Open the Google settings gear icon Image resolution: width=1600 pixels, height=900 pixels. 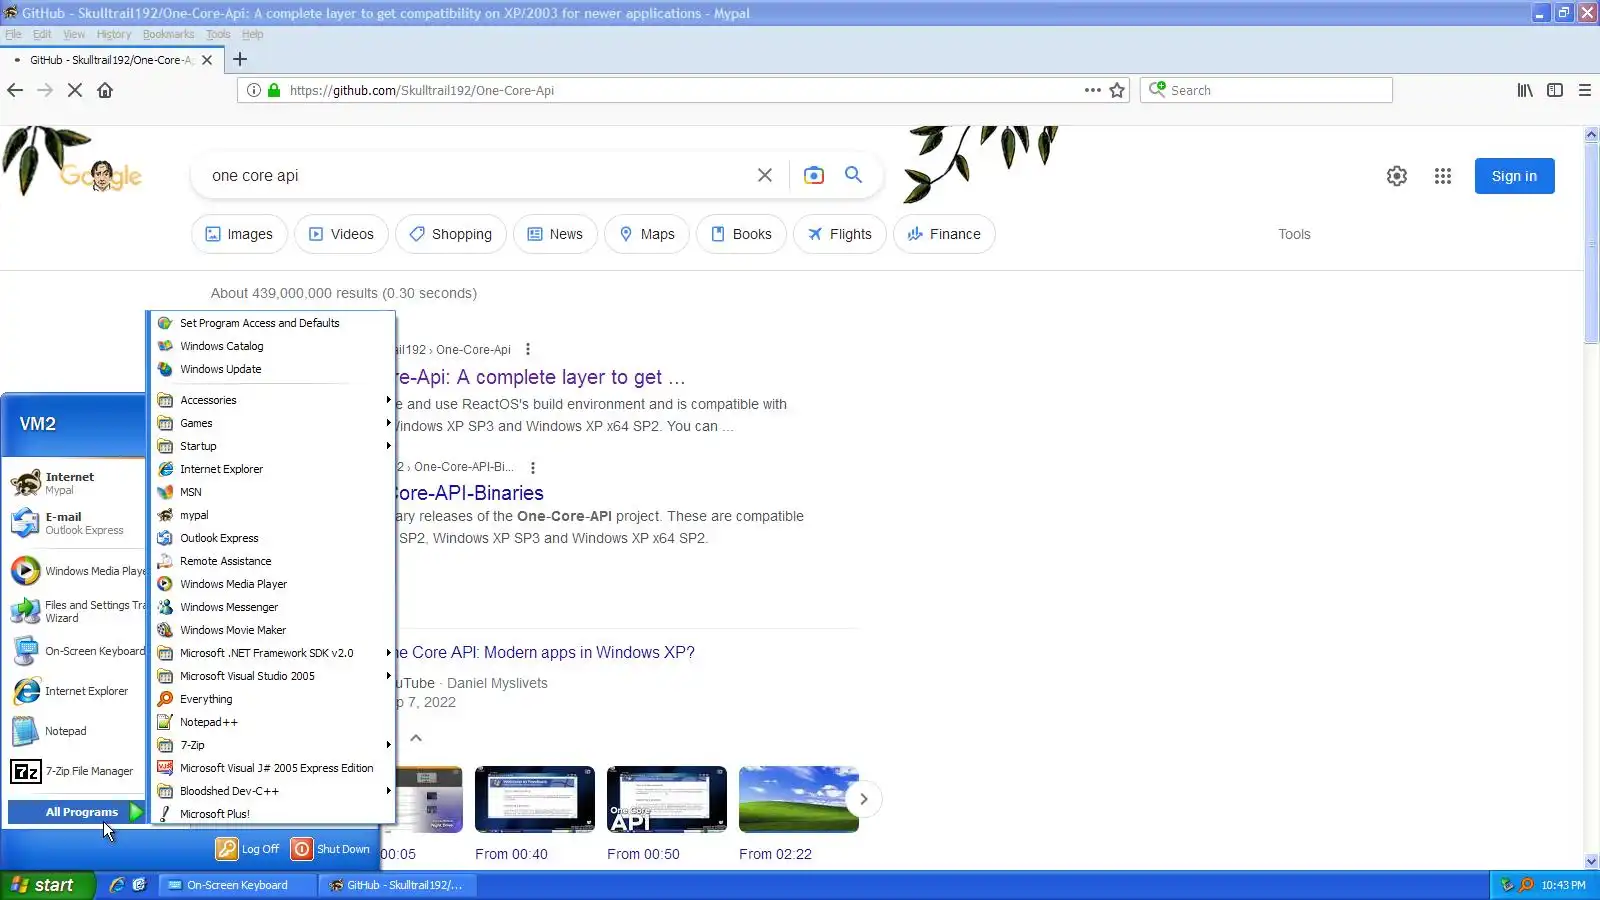1397,176
